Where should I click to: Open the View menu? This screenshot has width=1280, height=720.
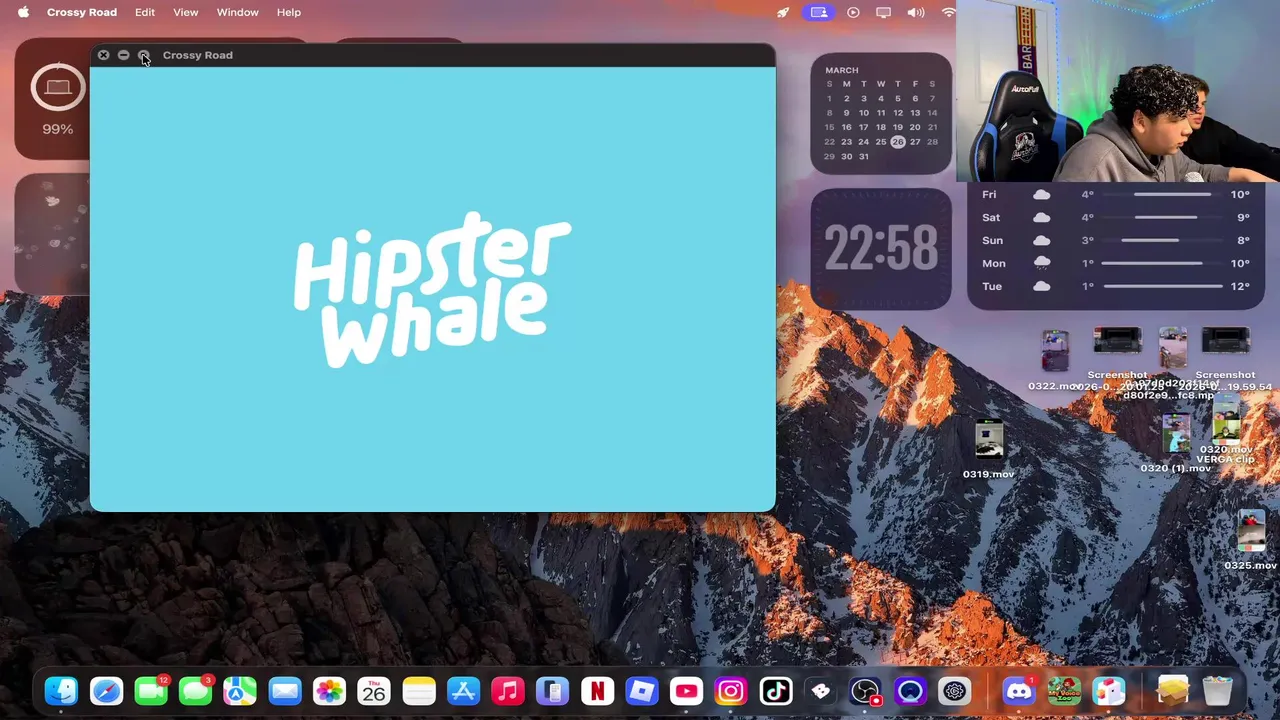[x=185, y=12]
